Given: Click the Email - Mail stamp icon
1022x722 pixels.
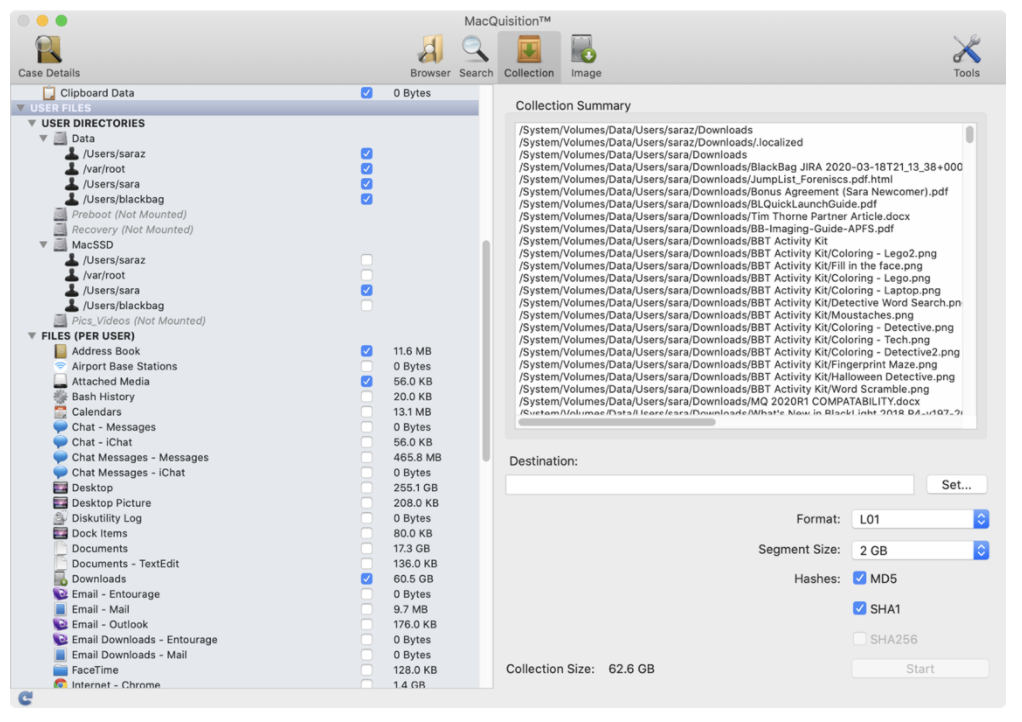Looking at the screenshot, I should (x=61, y=609).
